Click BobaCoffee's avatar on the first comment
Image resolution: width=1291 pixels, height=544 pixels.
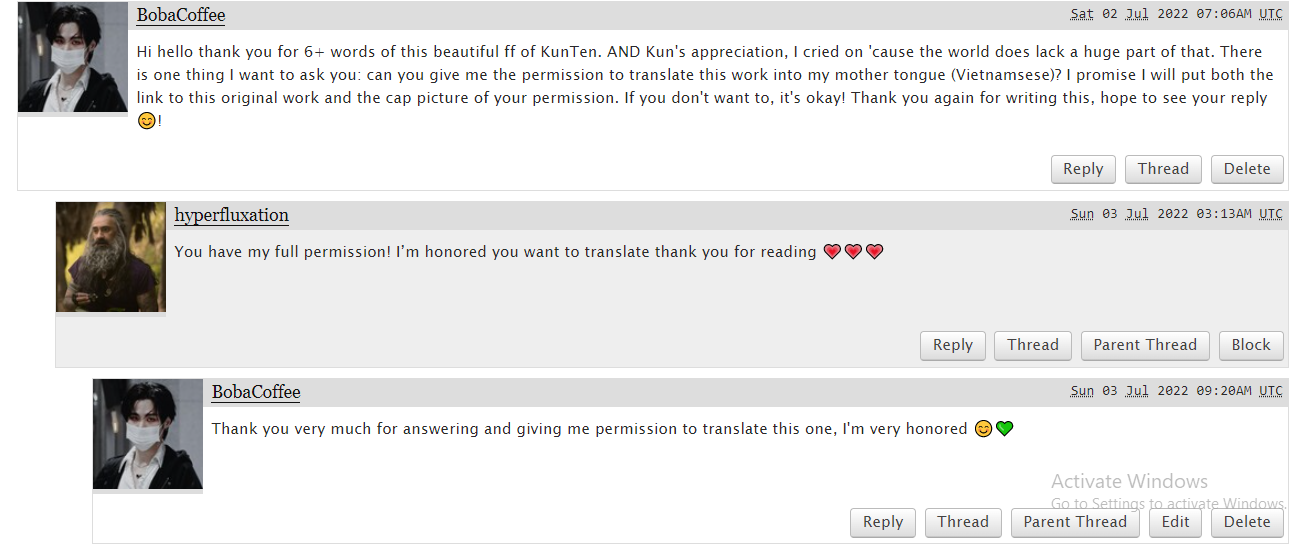click(72, 57)
